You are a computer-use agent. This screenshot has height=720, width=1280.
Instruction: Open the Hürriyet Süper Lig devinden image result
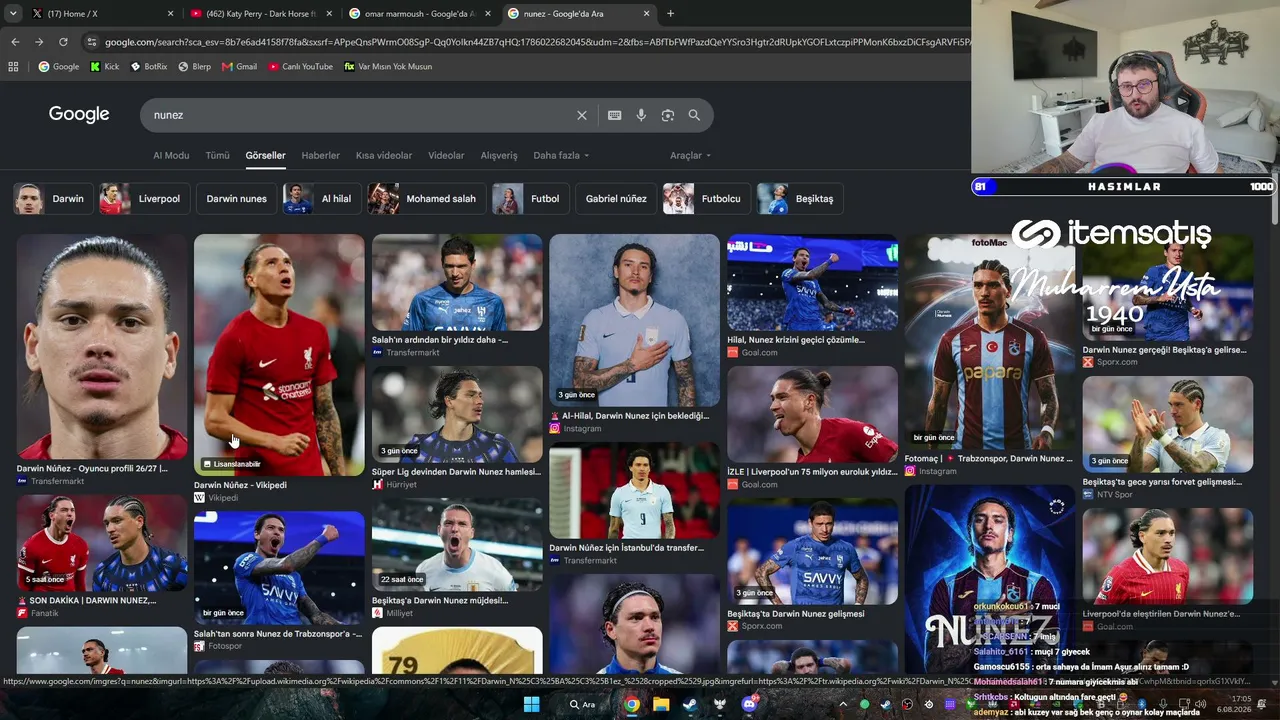pos(457,414)
